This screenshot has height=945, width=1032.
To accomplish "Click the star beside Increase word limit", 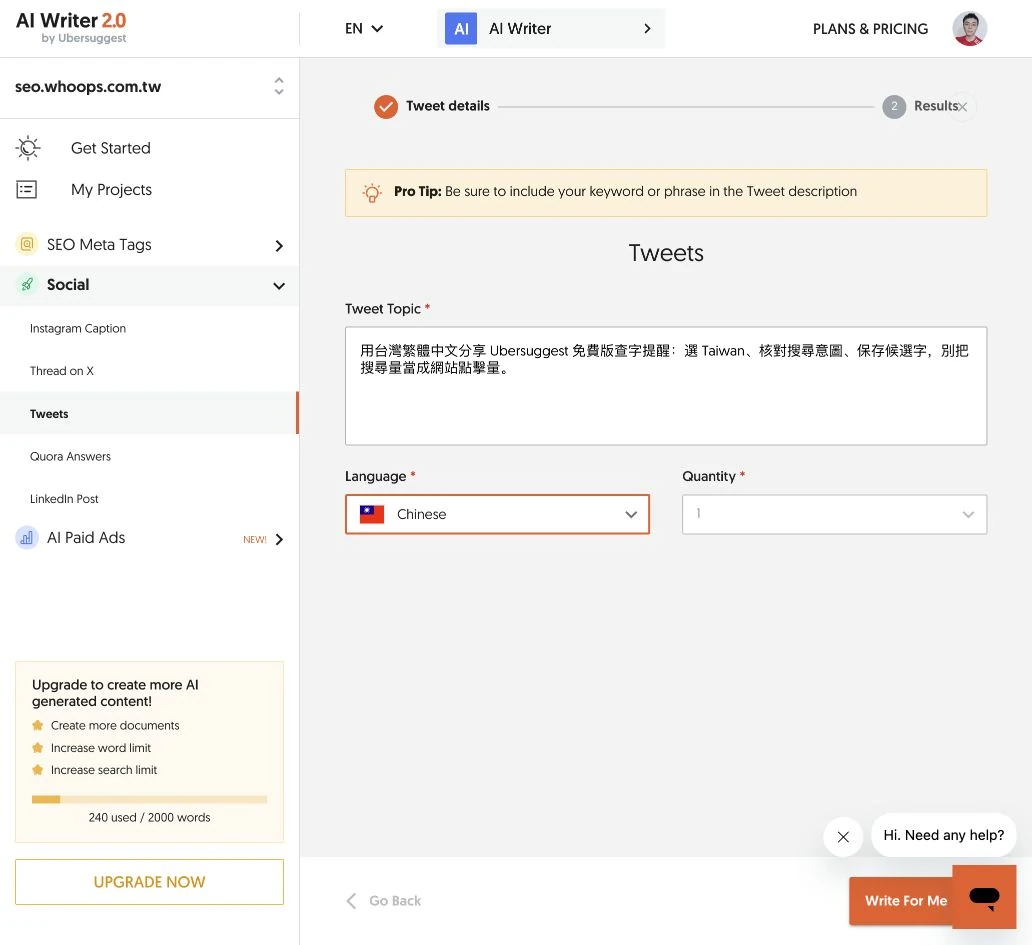I will tap(38, 748).
